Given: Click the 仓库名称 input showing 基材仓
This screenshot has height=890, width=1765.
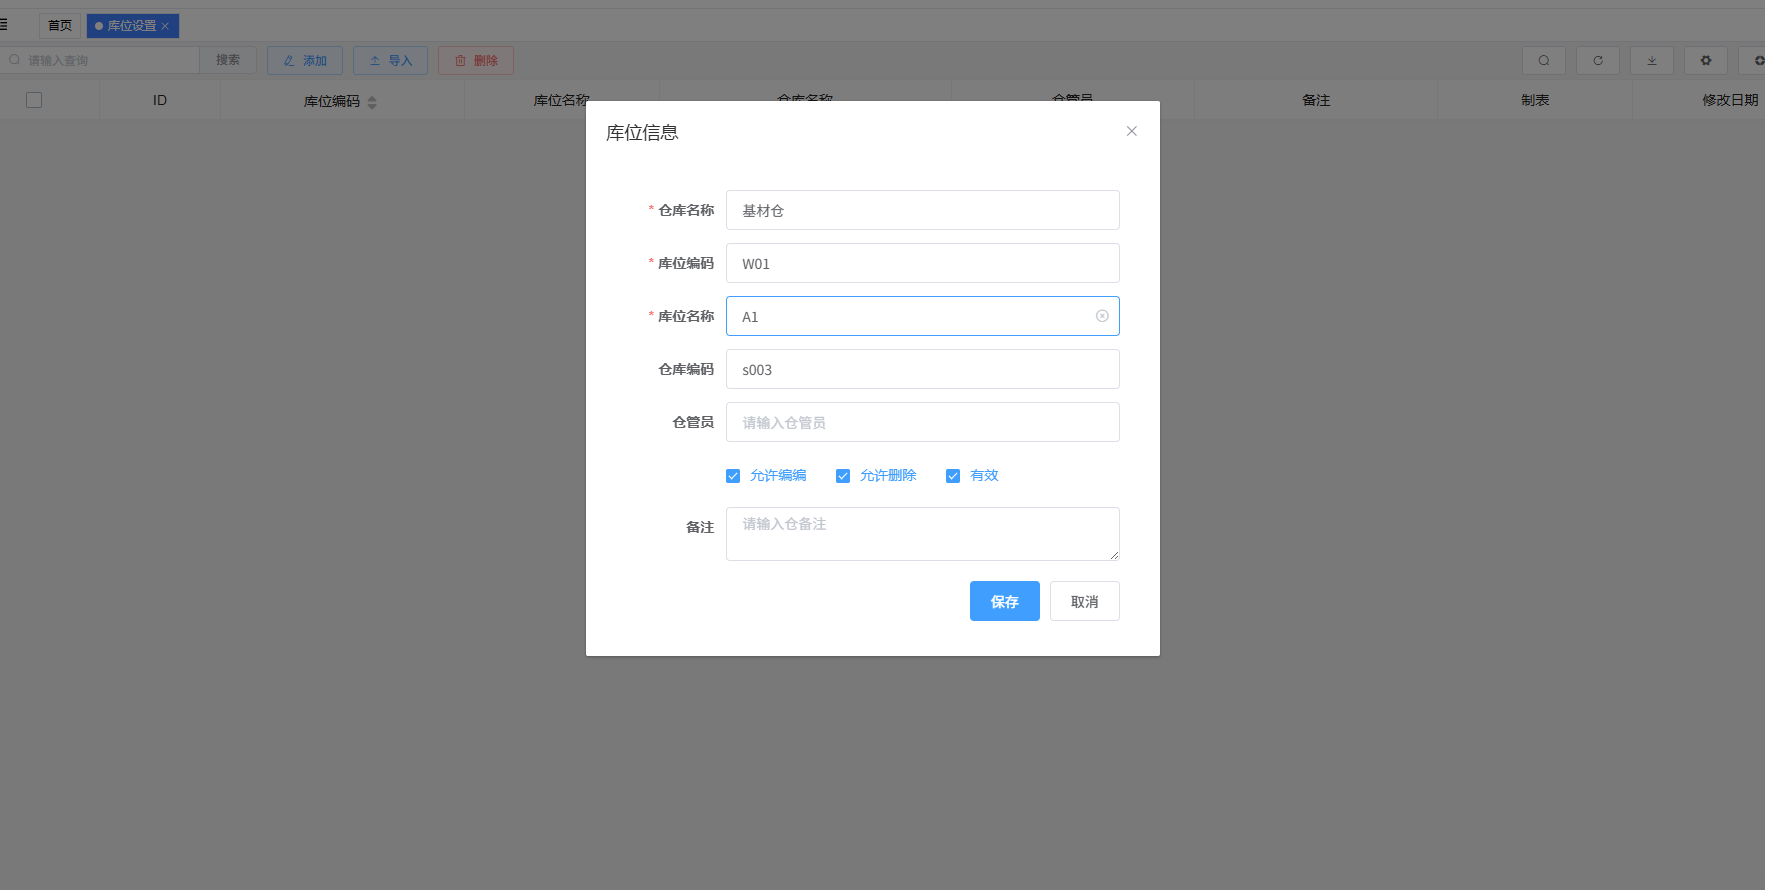Looking at the screenshot, I should tap(921, 210).
